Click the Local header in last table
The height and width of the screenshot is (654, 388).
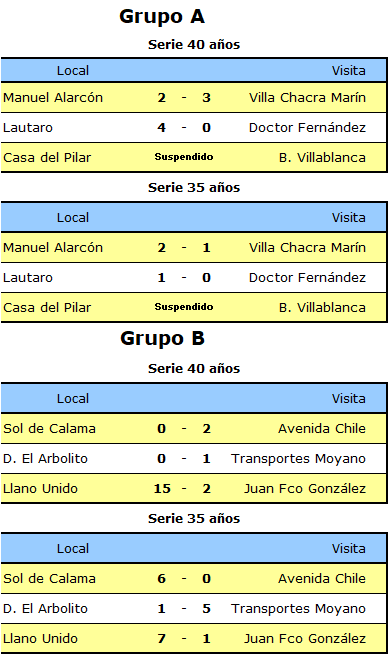(73, 549)
